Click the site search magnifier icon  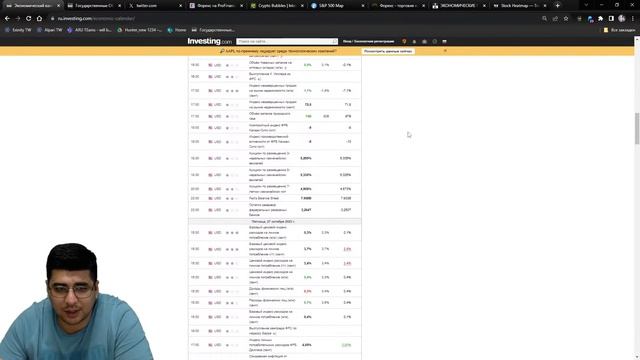[334, 41]
